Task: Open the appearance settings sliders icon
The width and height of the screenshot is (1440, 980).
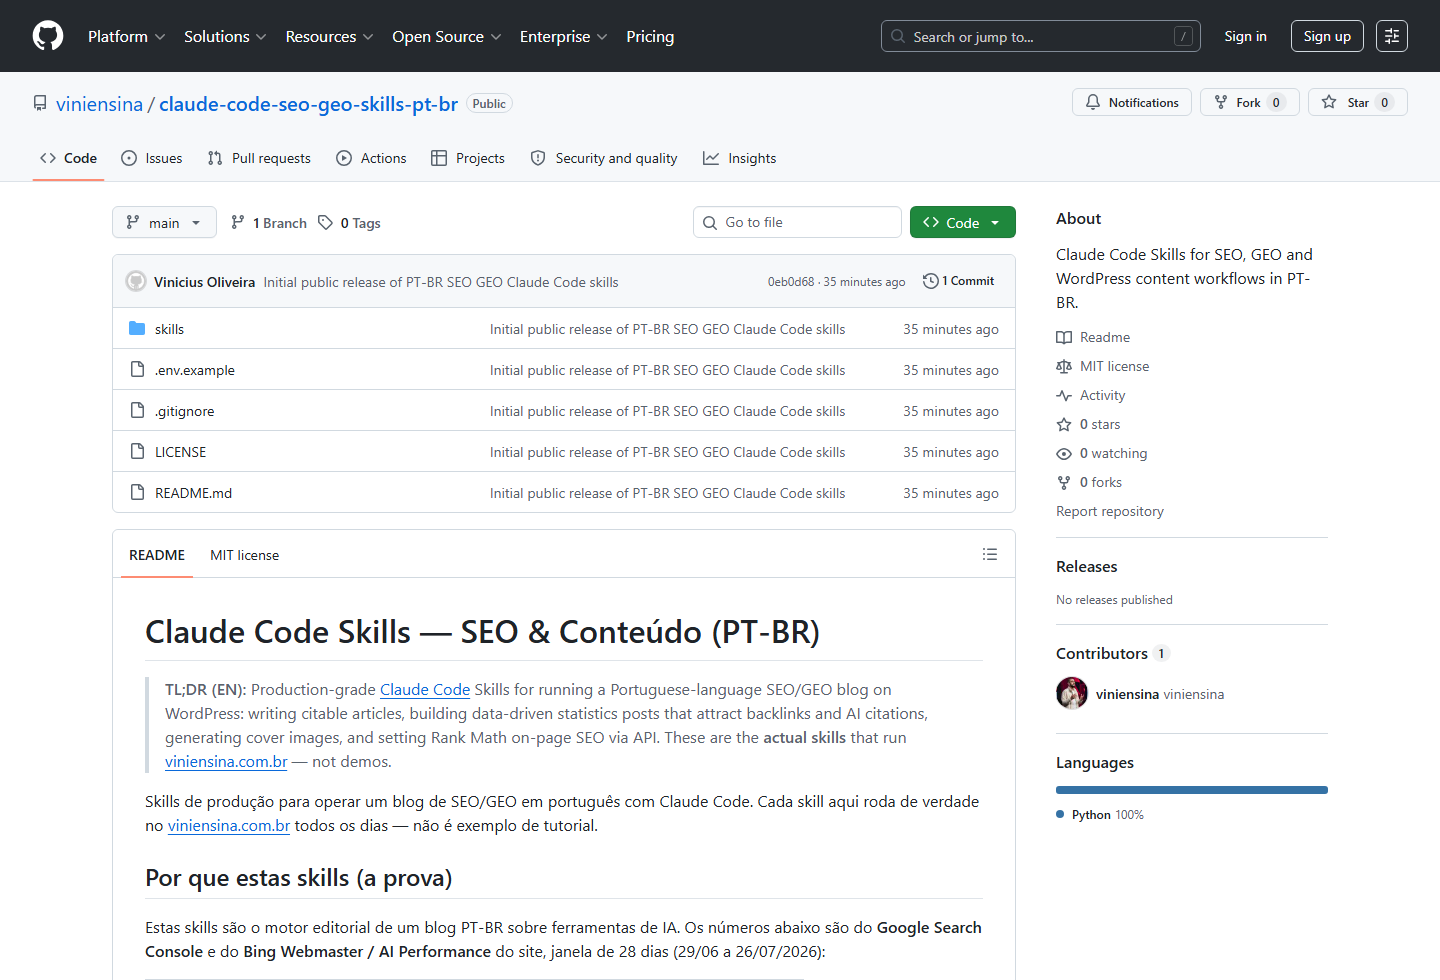Action: 1392,36
